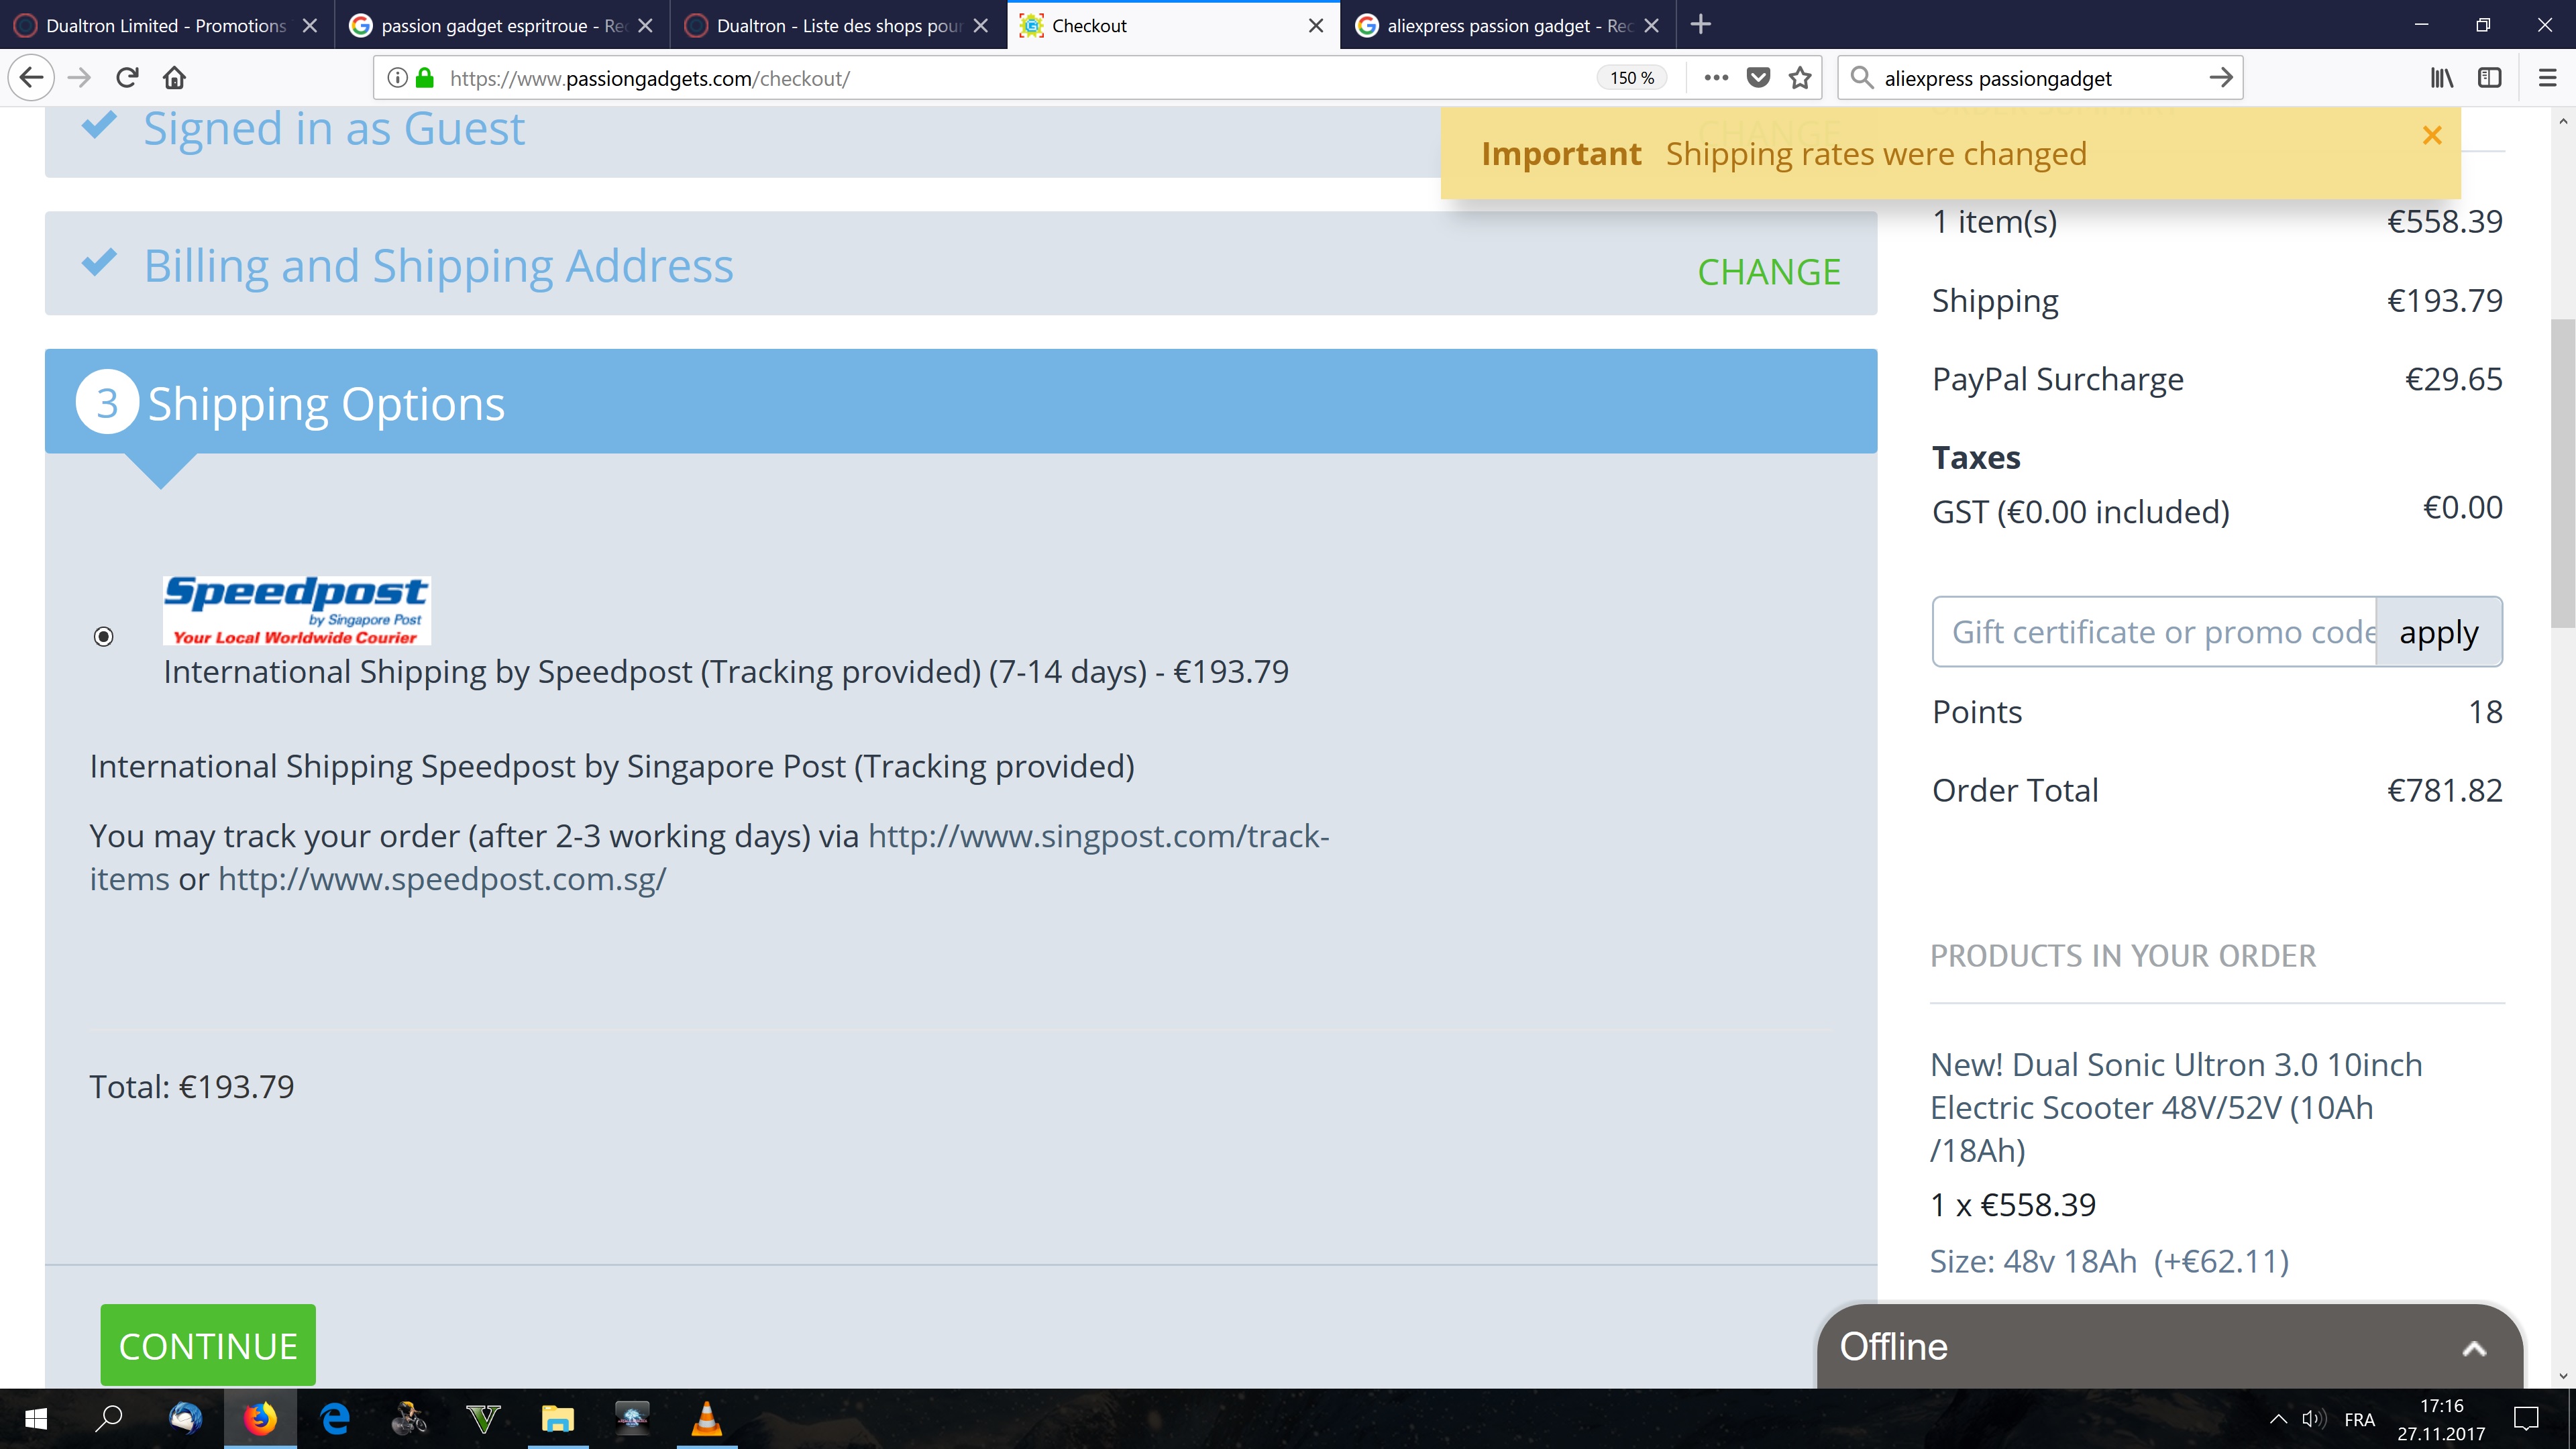2576x1449 pixels.
Task: Click the search magnifier icon in search bar
Action: (1861, 78)
